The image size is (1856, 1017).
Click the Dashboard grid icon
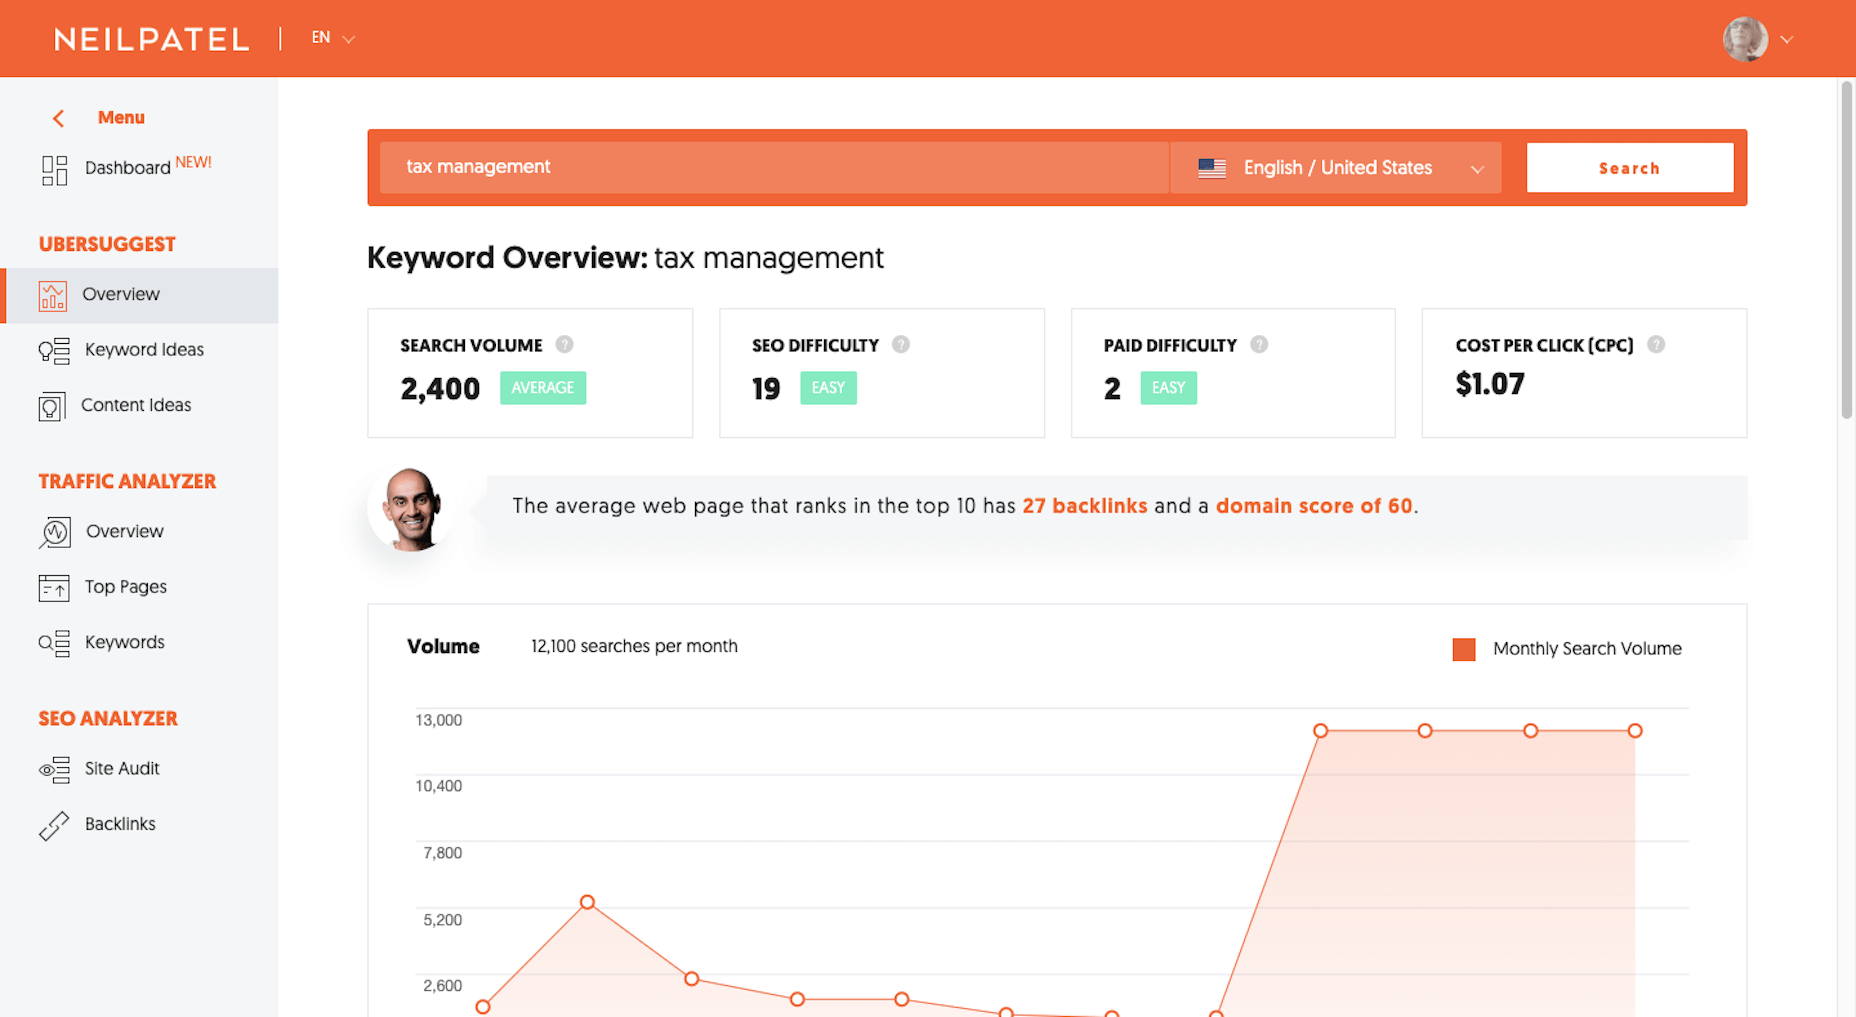(x=54, y=170)
